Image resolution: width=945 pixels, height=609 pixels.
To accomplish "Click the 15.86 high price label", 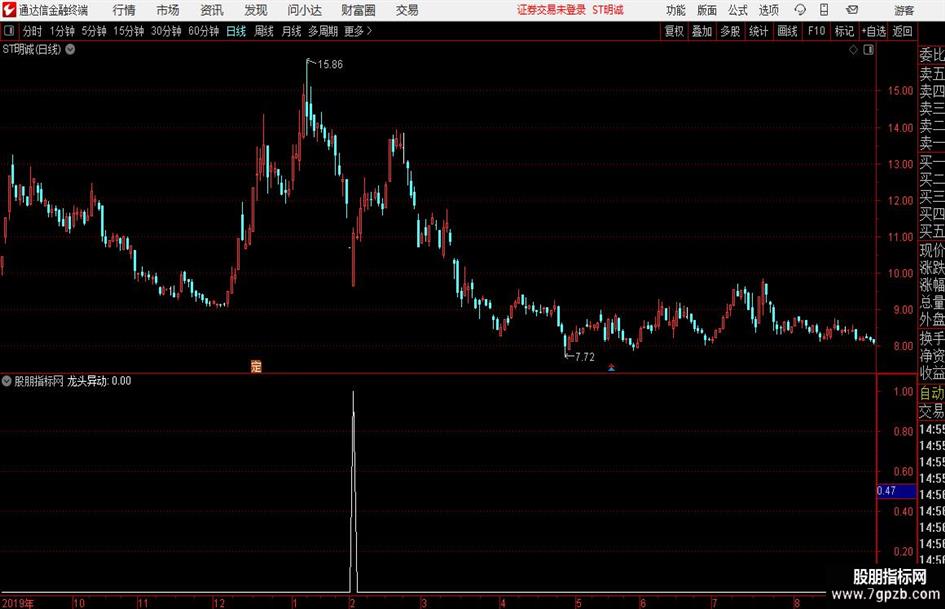I will coord(330,65).
